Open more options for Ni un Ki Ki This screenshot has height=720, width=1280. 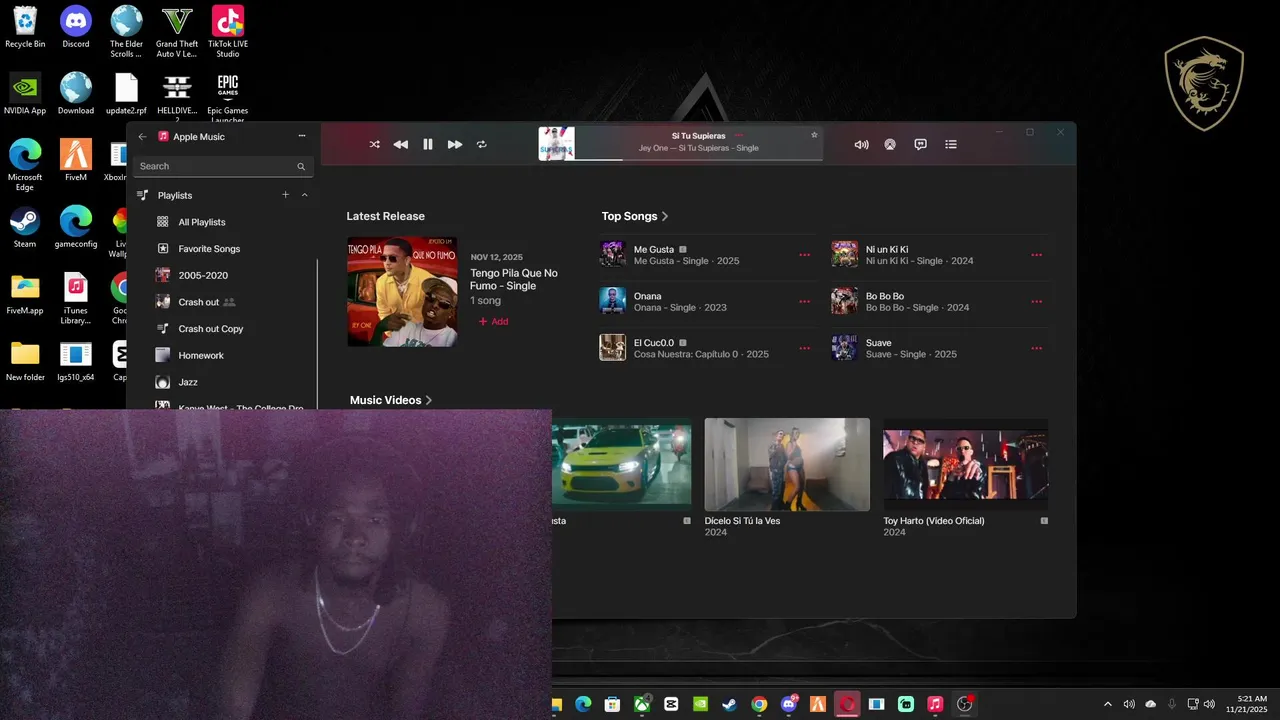[1036, 255]
